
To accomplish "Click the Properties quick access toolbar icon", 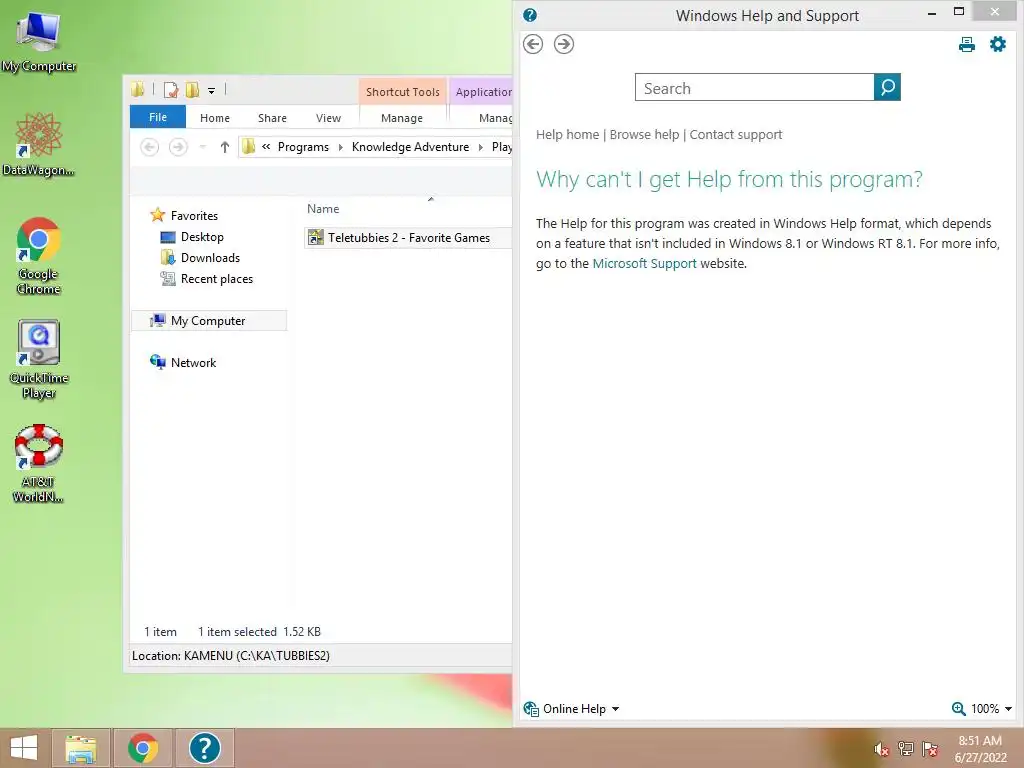I will pos(170,90).
